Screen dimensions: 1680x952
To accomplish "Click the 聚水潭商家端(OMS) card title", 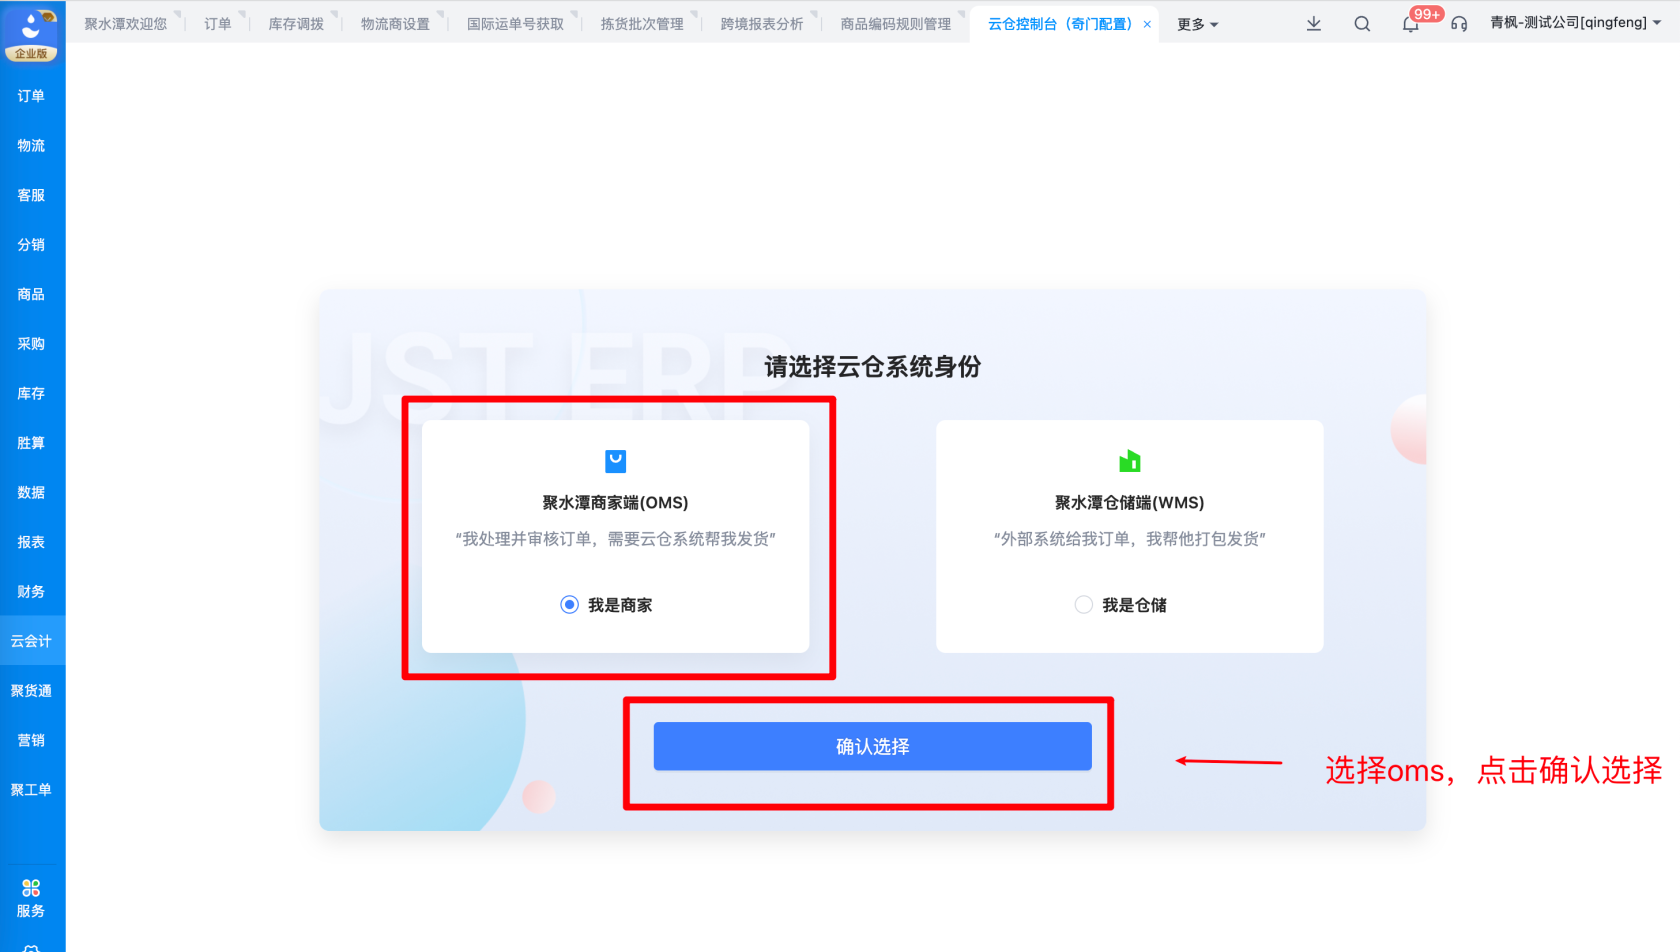I will click(616, 503).
